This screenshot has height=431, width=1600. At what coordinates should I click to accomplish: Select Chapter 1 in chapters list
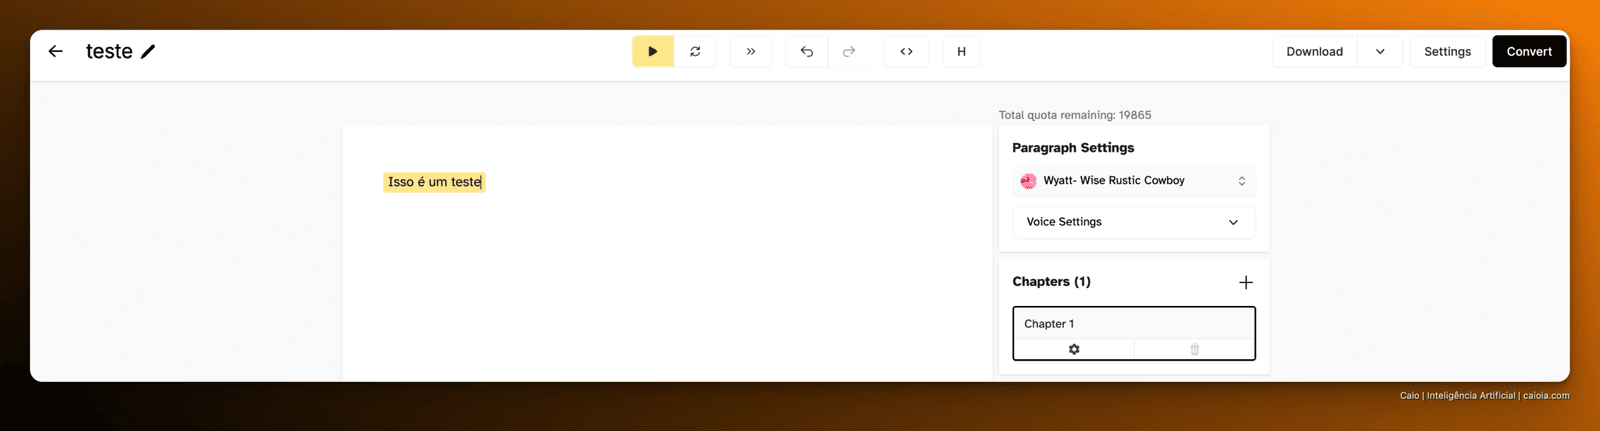tap(1134, 323)
